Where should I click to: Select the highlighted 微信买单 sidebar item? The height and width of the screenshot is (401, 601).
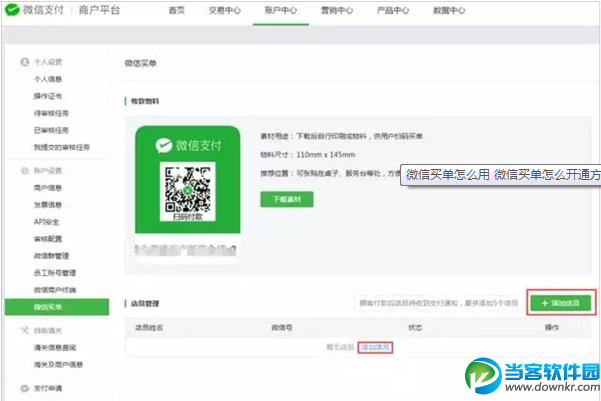57,307
